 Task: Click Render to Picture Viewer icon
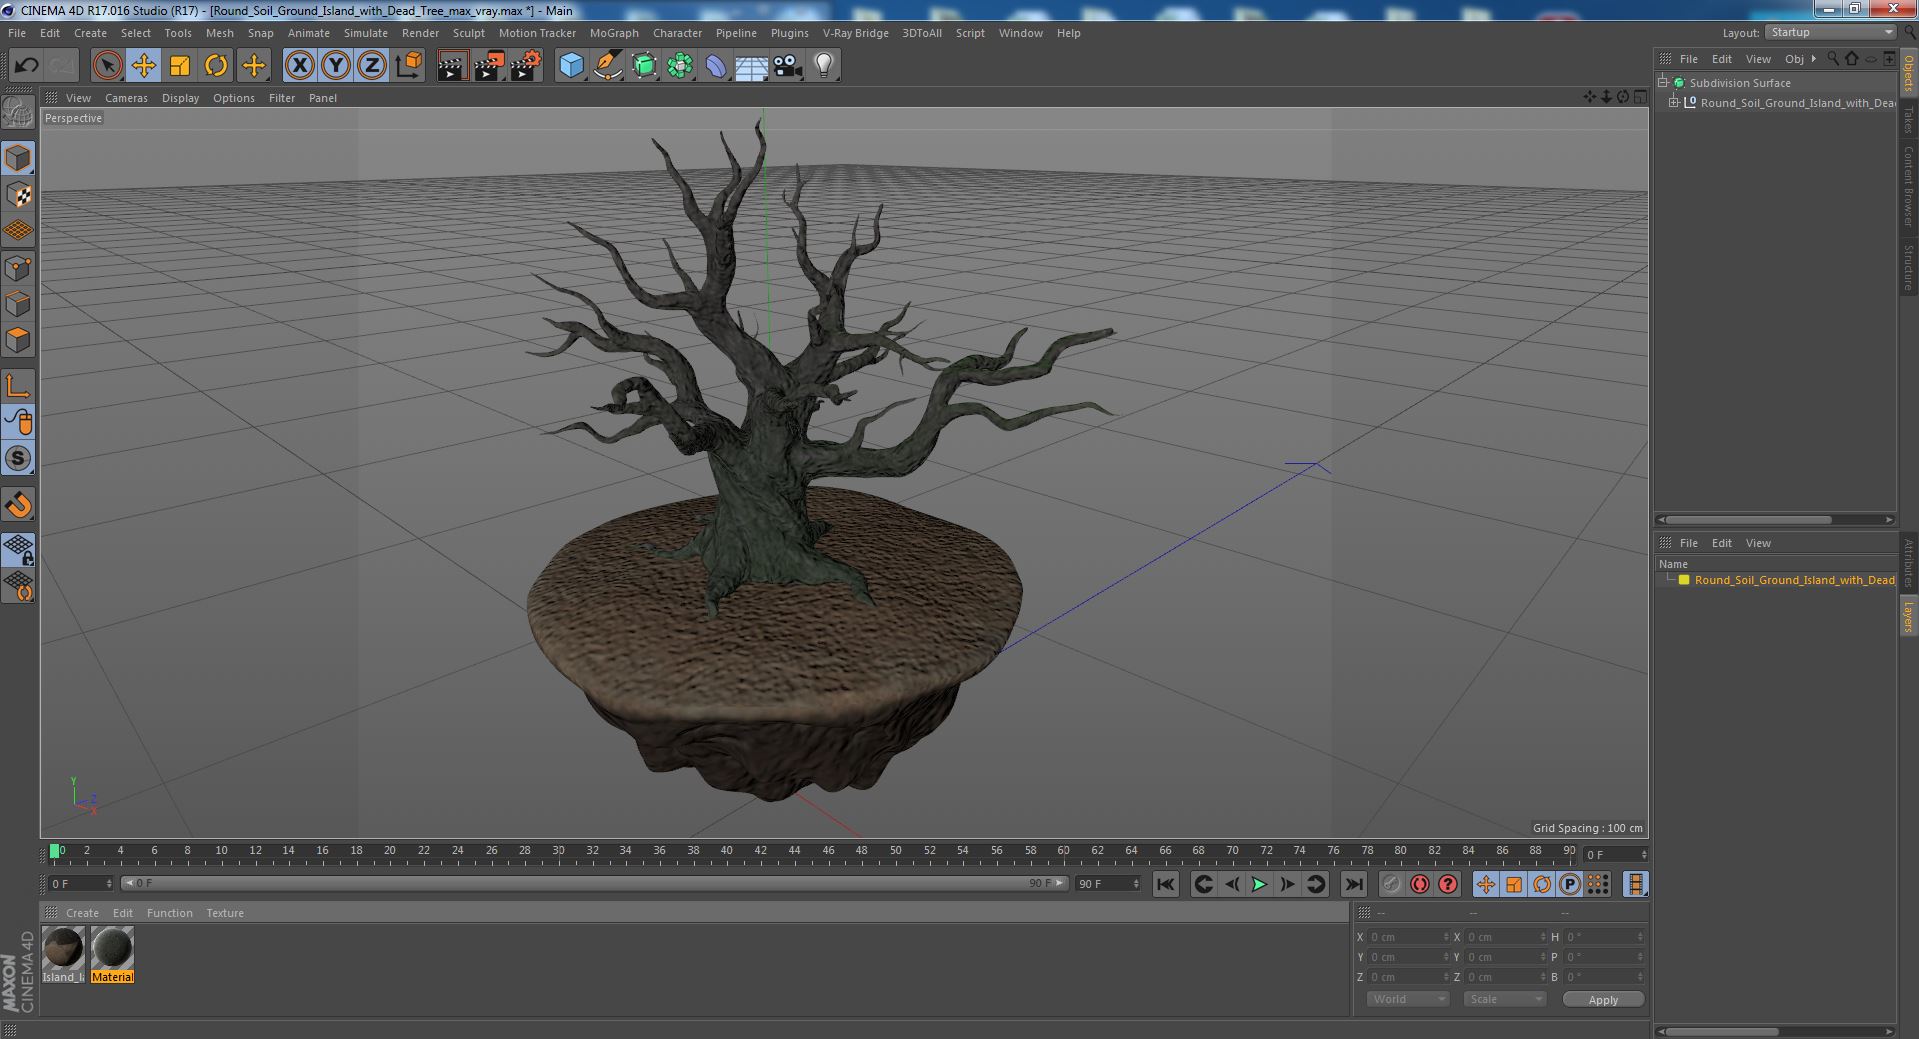tap(489, 66)
